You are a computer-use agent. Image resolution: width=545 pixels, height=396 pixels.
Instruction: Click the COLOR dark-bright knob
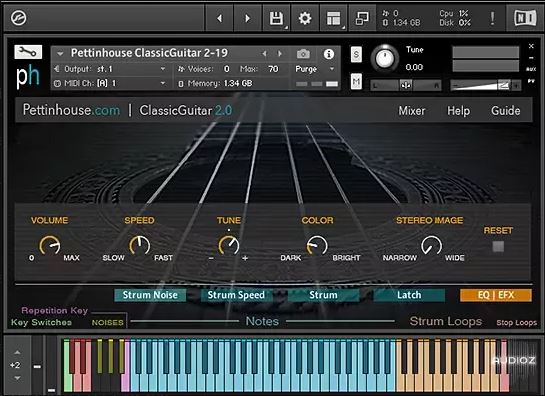click(317, 245)
